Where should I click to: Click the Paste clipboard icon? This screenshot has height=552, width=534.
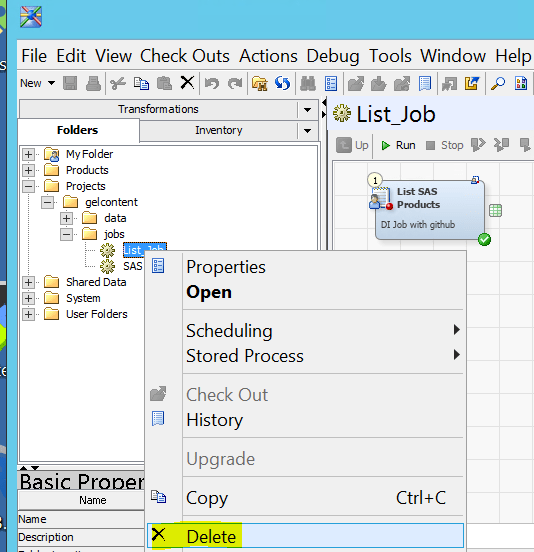pyautogui.click(x=164, y=83)
